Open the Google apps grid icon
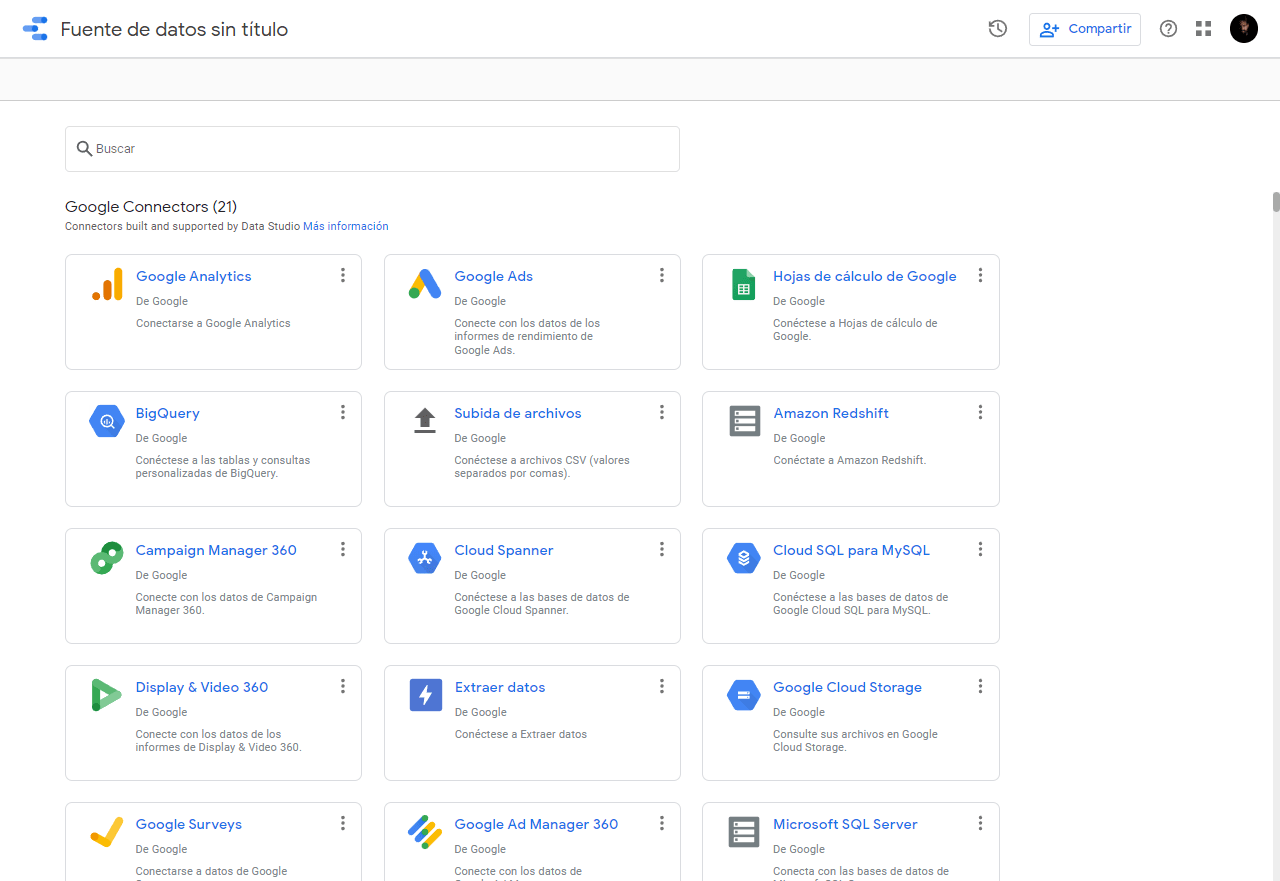The image size is (1280, 881). tap(1203, 29)
